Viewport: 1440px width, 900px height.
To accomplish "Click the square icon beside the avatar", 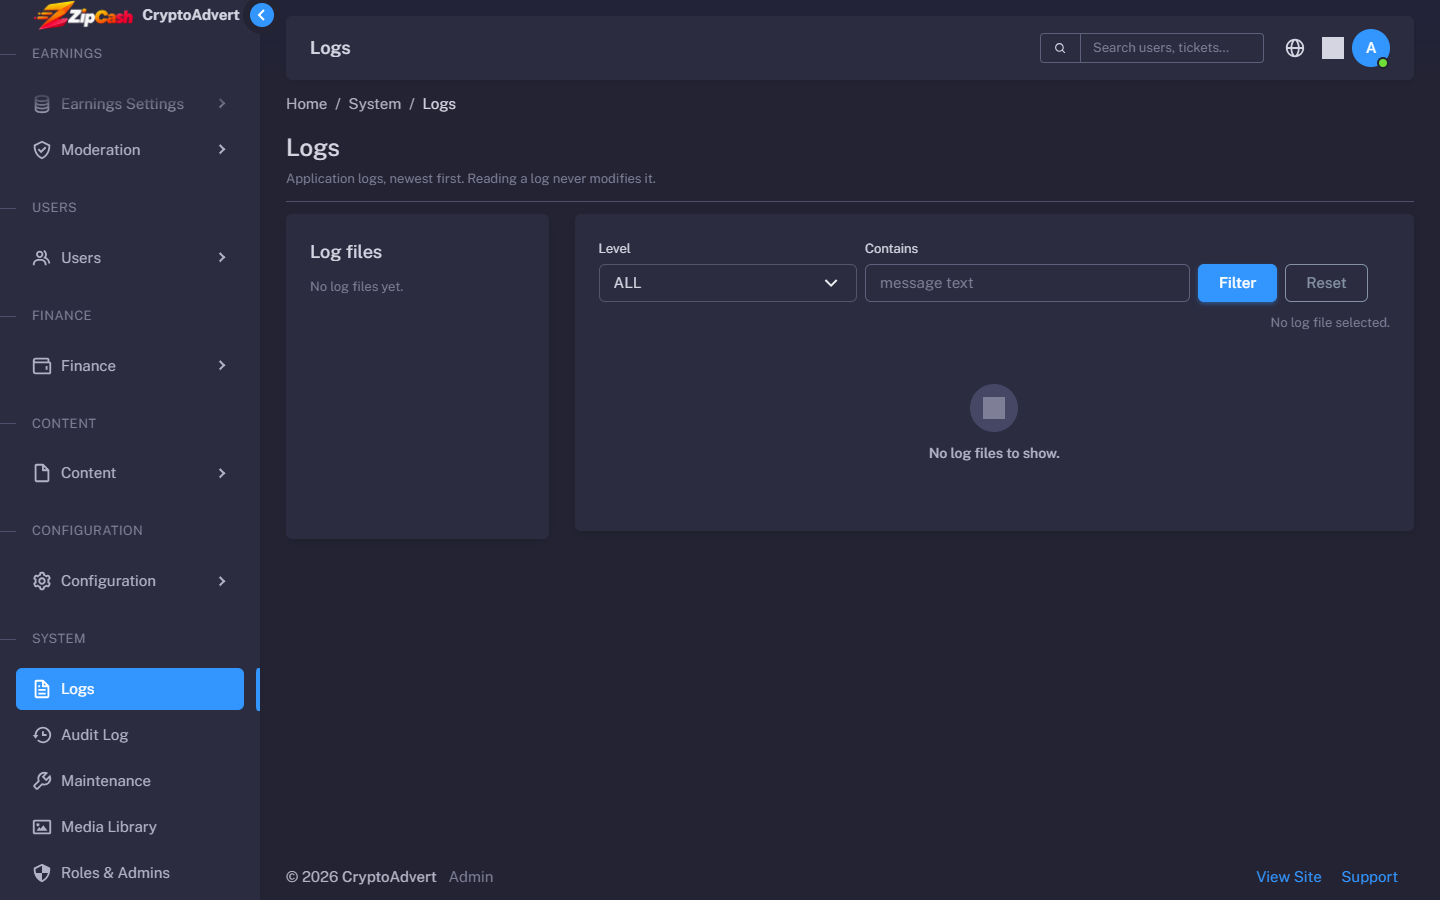I will click(x=1333, y=48).
